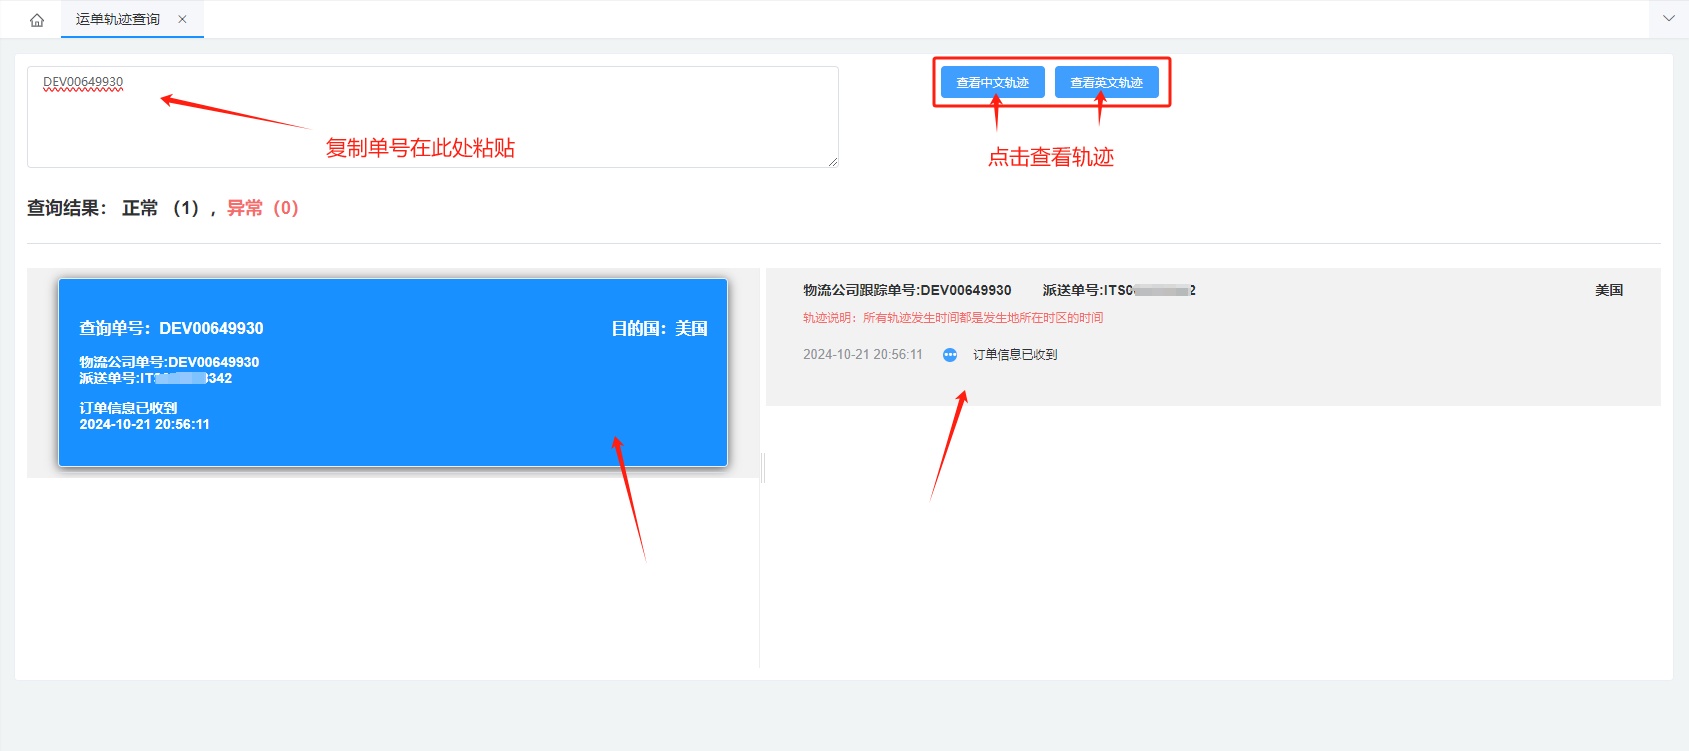This screenshot has width=1689, height=751.
Task: Click the 派送单号 in the detail panel
Action: click(x=1118, y=290)
